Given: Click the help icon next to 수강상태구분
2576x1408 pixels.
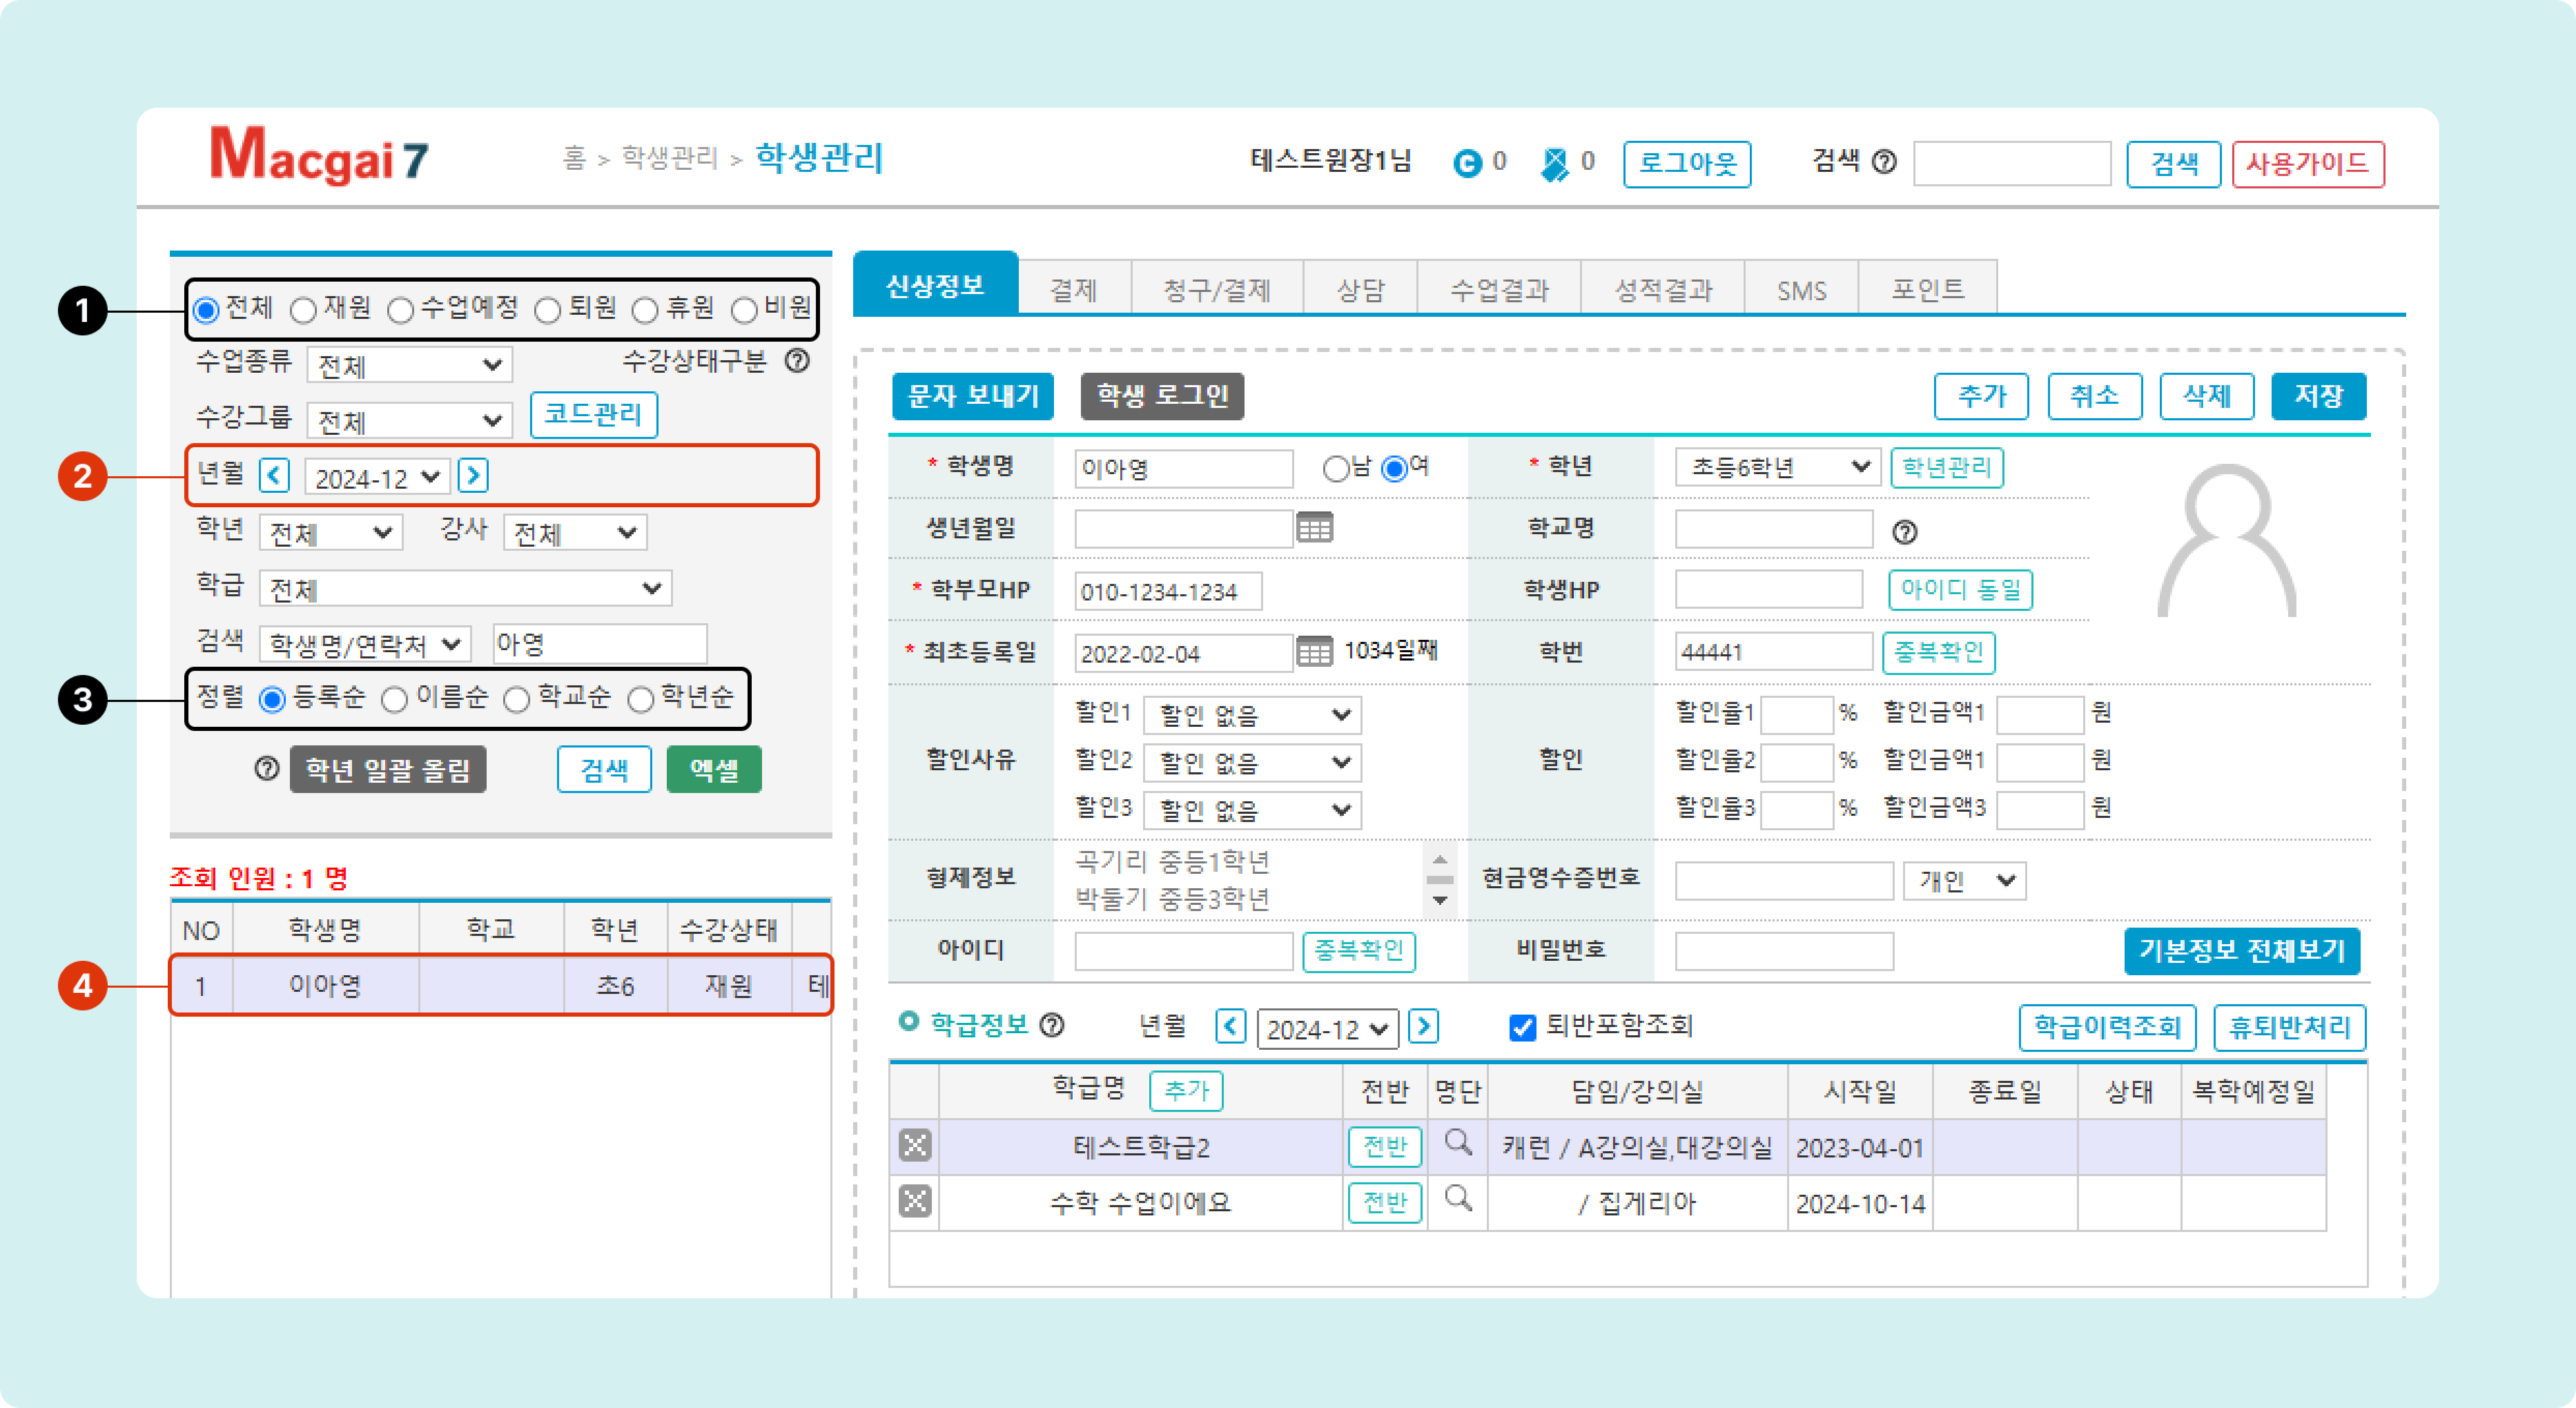Looking at the screenshot, I should tap(797, 361).
